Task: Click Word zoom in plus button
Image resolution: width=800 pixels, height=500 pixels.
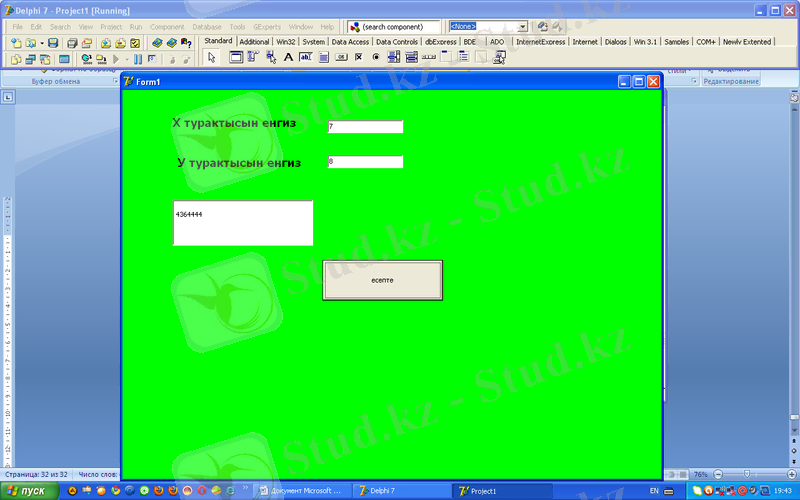Action: click(792, 474)
